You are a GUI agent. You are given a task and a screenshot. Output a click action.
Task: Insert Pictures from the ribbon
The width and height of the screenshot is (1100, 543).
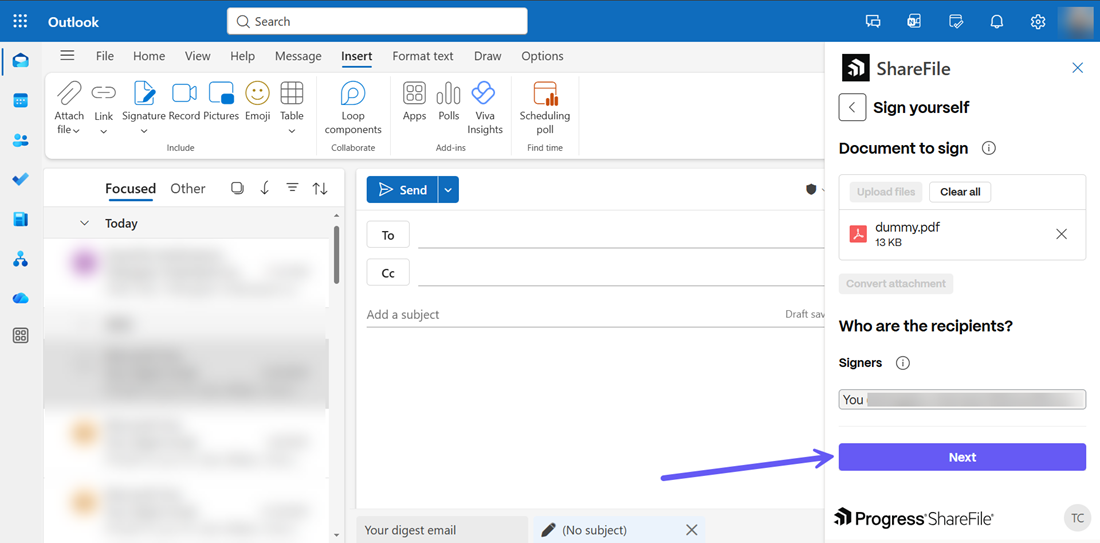(x=221, y=93)
